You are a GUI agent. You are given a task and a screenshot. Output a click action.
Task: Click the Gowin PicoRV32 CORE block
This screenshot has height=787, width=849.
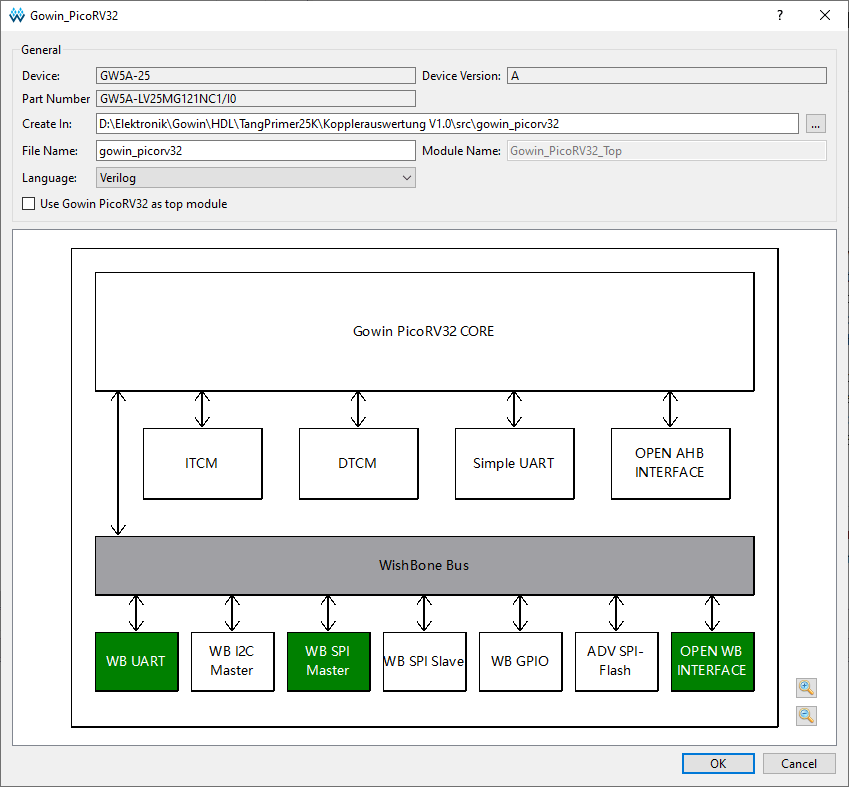pyautogui.click(x=424, y=331)
